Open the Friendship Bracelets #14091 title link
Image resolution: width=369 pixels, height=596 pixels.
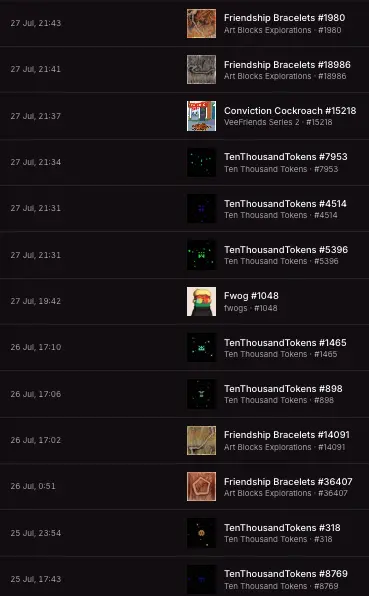[x=287, y=434]
